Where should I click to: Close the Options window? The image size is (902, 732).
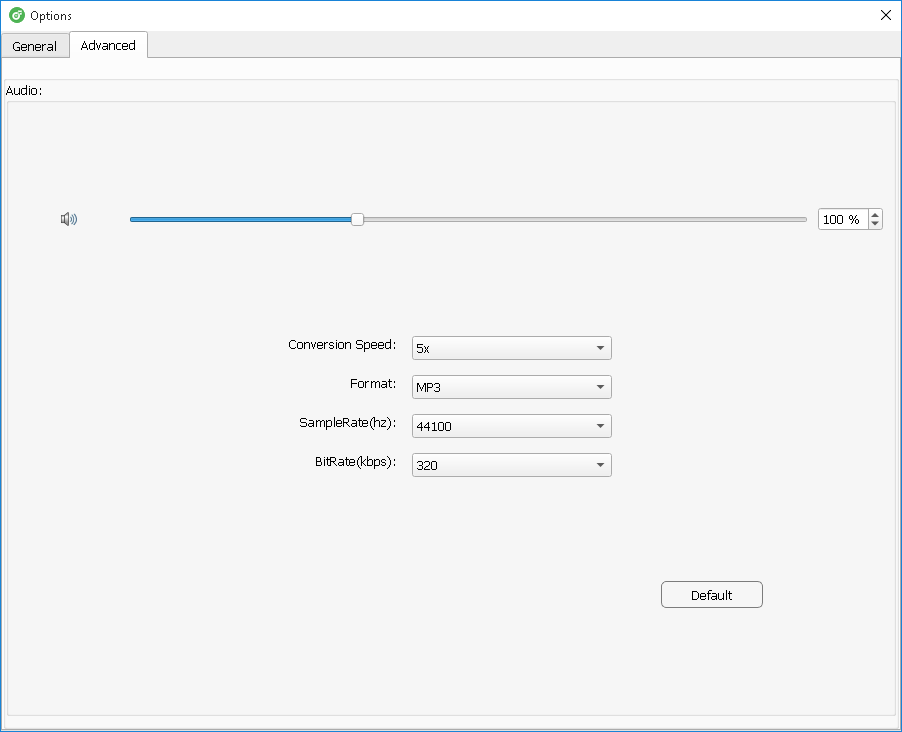tap(886, 15)
